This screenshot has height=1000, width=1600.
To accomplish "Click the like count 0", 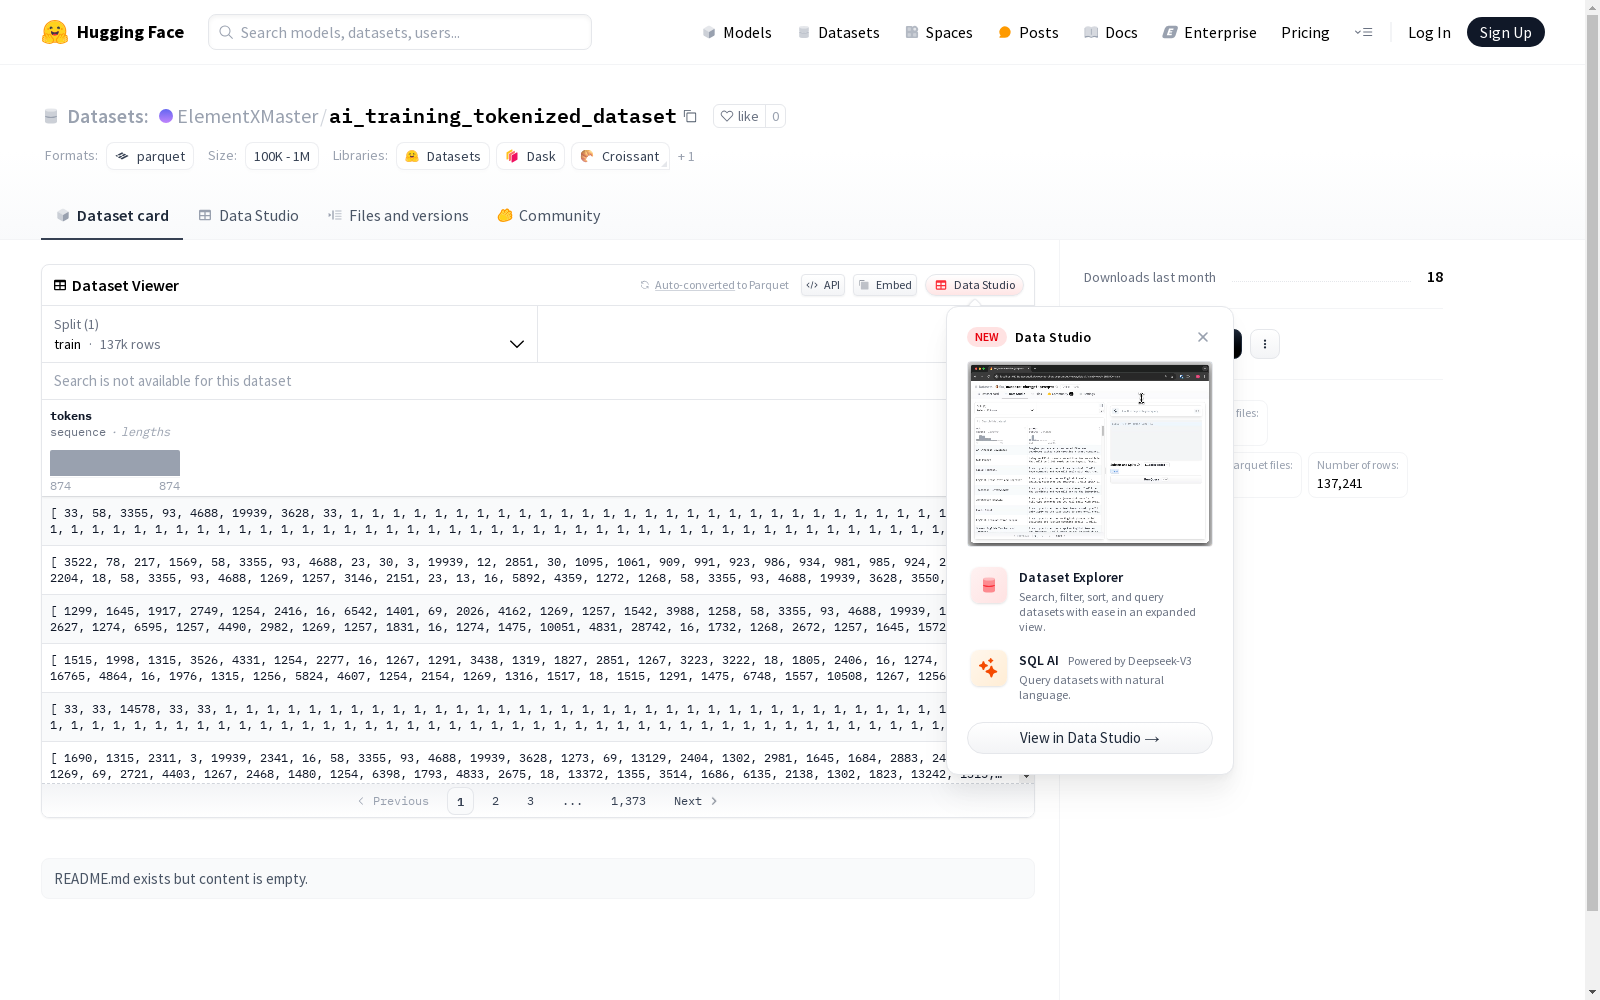I will [x=775, y=116].
